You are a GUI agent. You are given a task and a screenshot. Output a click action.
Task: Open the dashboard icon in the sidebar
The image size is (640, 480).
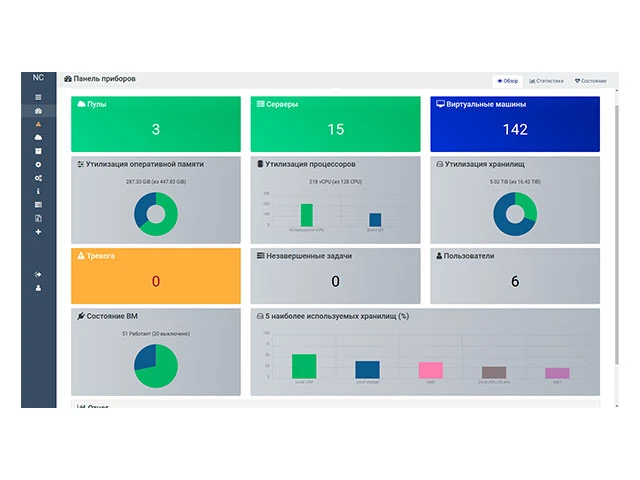pyautogui.click(x=38, y=110)
